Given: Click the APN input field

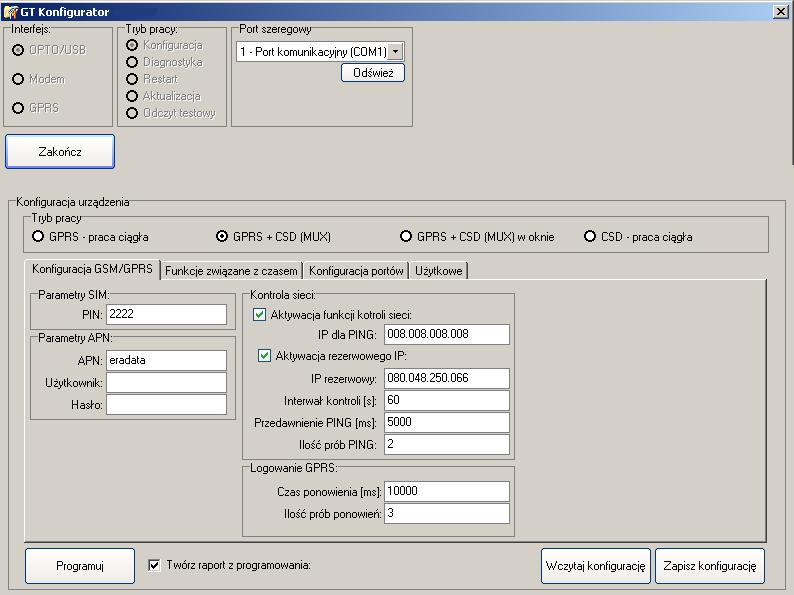Looking at the screenshot, I should 166,361.
